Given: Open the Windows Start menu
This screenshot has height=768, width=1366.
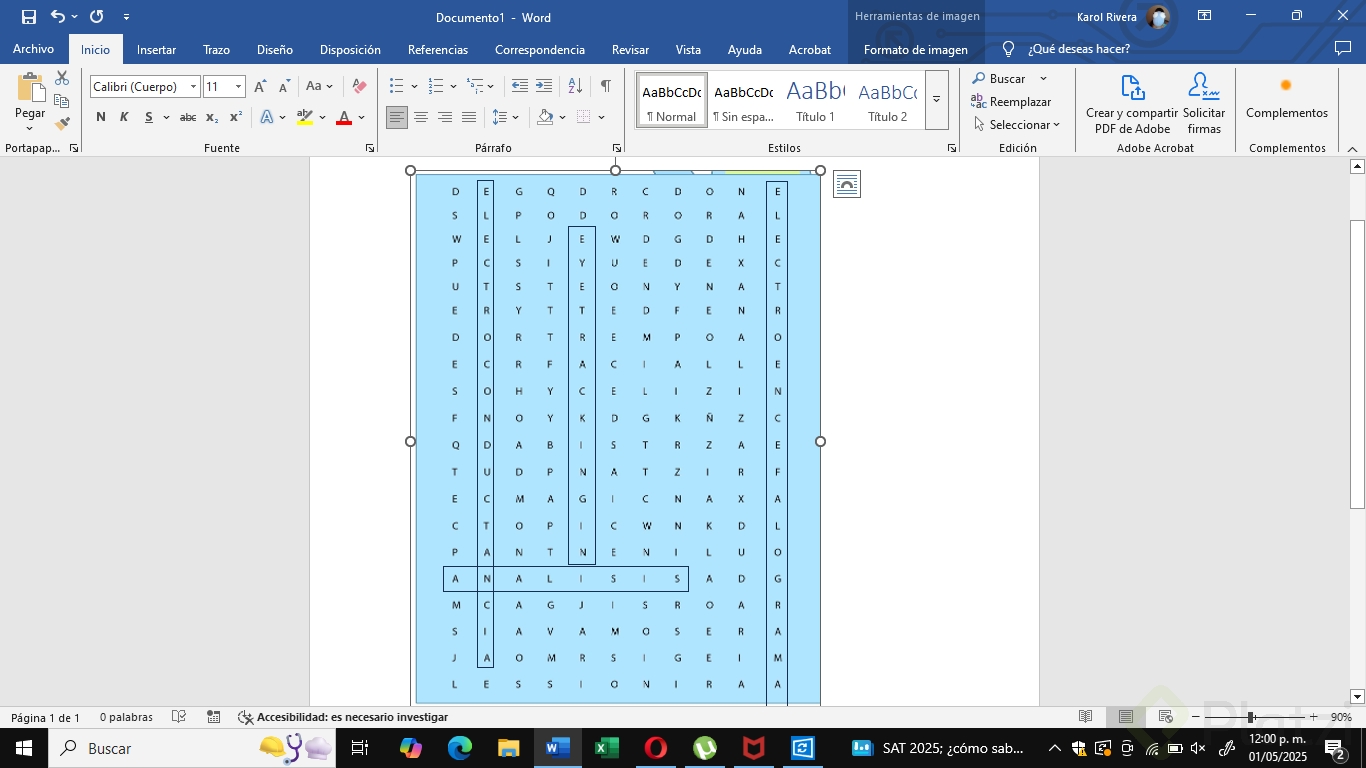Looking at the screenshot, I should pos(23,748).
